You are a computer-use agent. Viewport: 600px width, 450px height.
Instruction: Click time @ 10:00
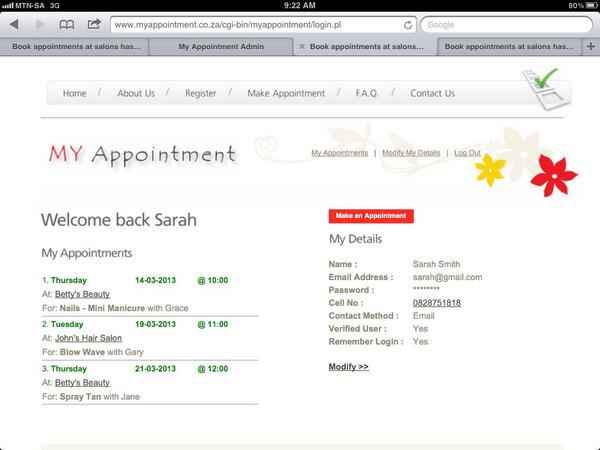click(x=212, y=280)
